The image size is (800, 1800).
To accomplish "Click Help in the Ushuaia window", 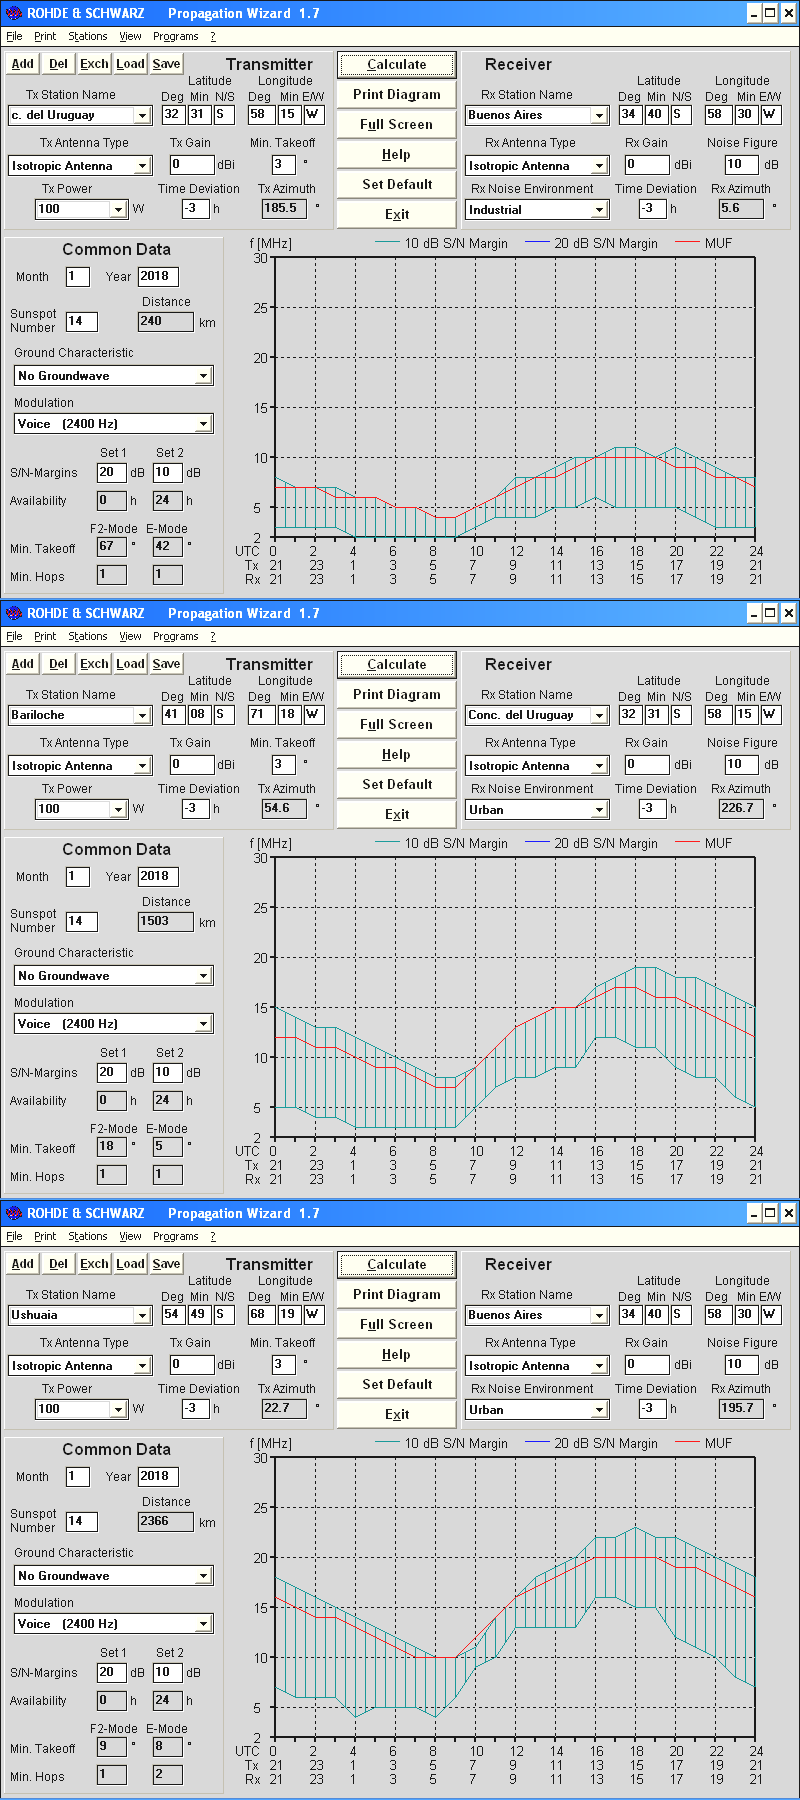I will tap(397, 1355).
